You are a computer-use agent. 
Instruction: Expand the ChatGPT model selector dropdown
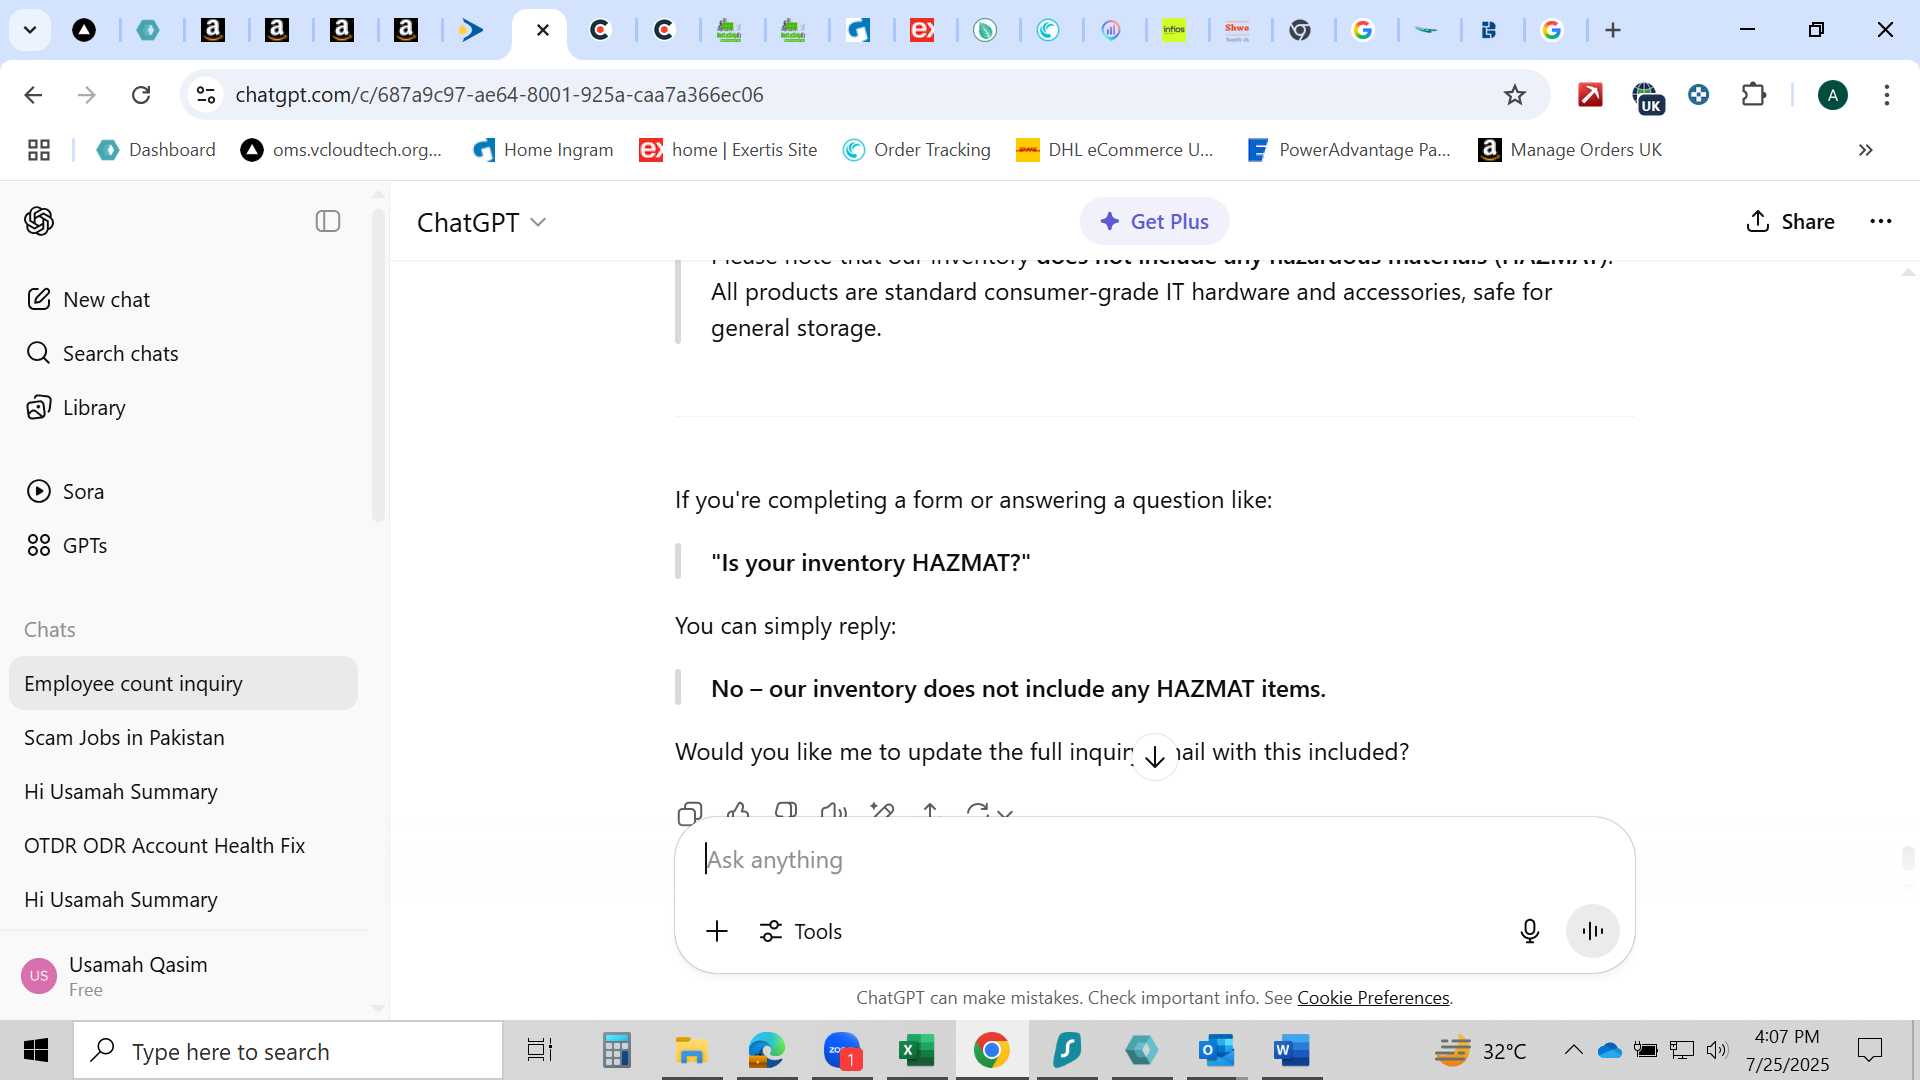click(x=481, y=222)
